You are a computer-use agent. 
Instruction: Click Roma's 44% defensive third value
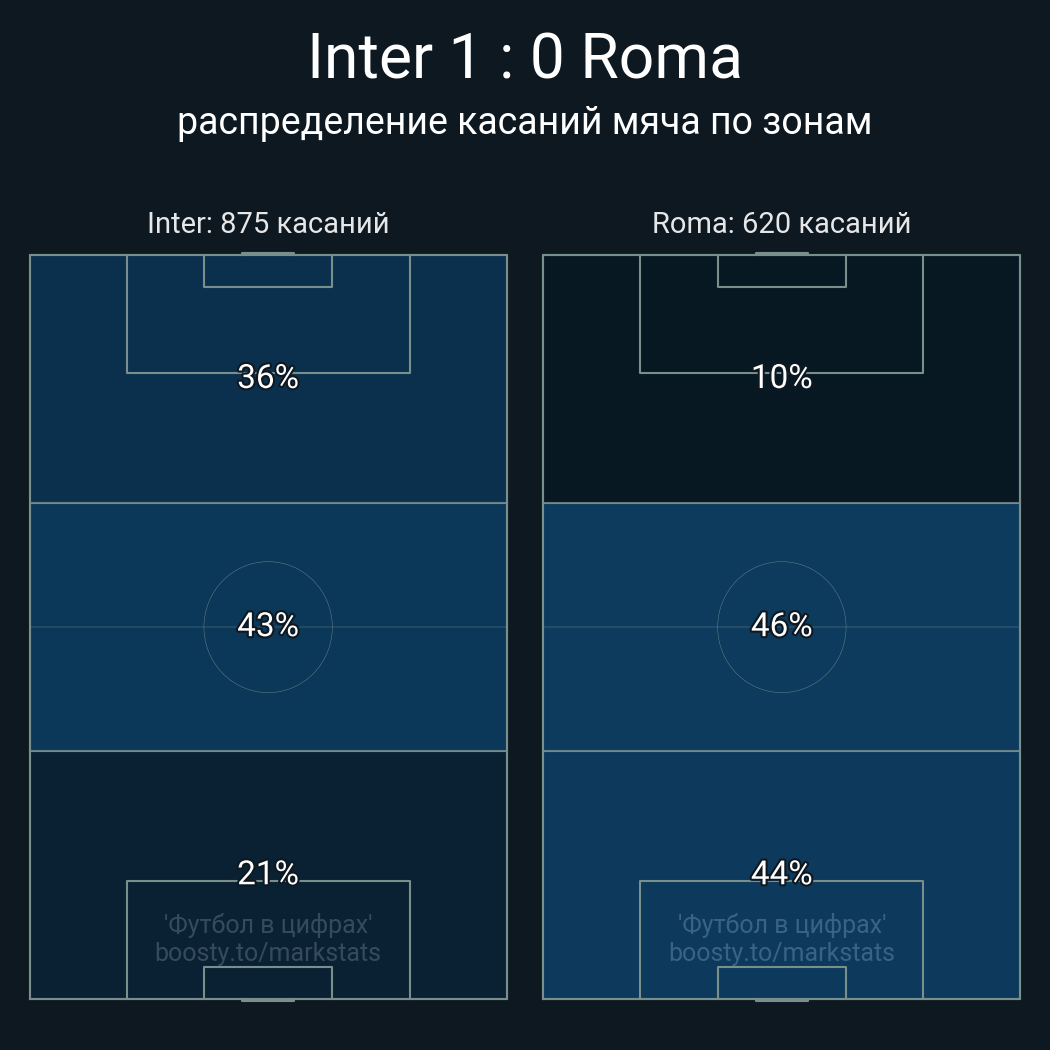click(x=781, y=873)
